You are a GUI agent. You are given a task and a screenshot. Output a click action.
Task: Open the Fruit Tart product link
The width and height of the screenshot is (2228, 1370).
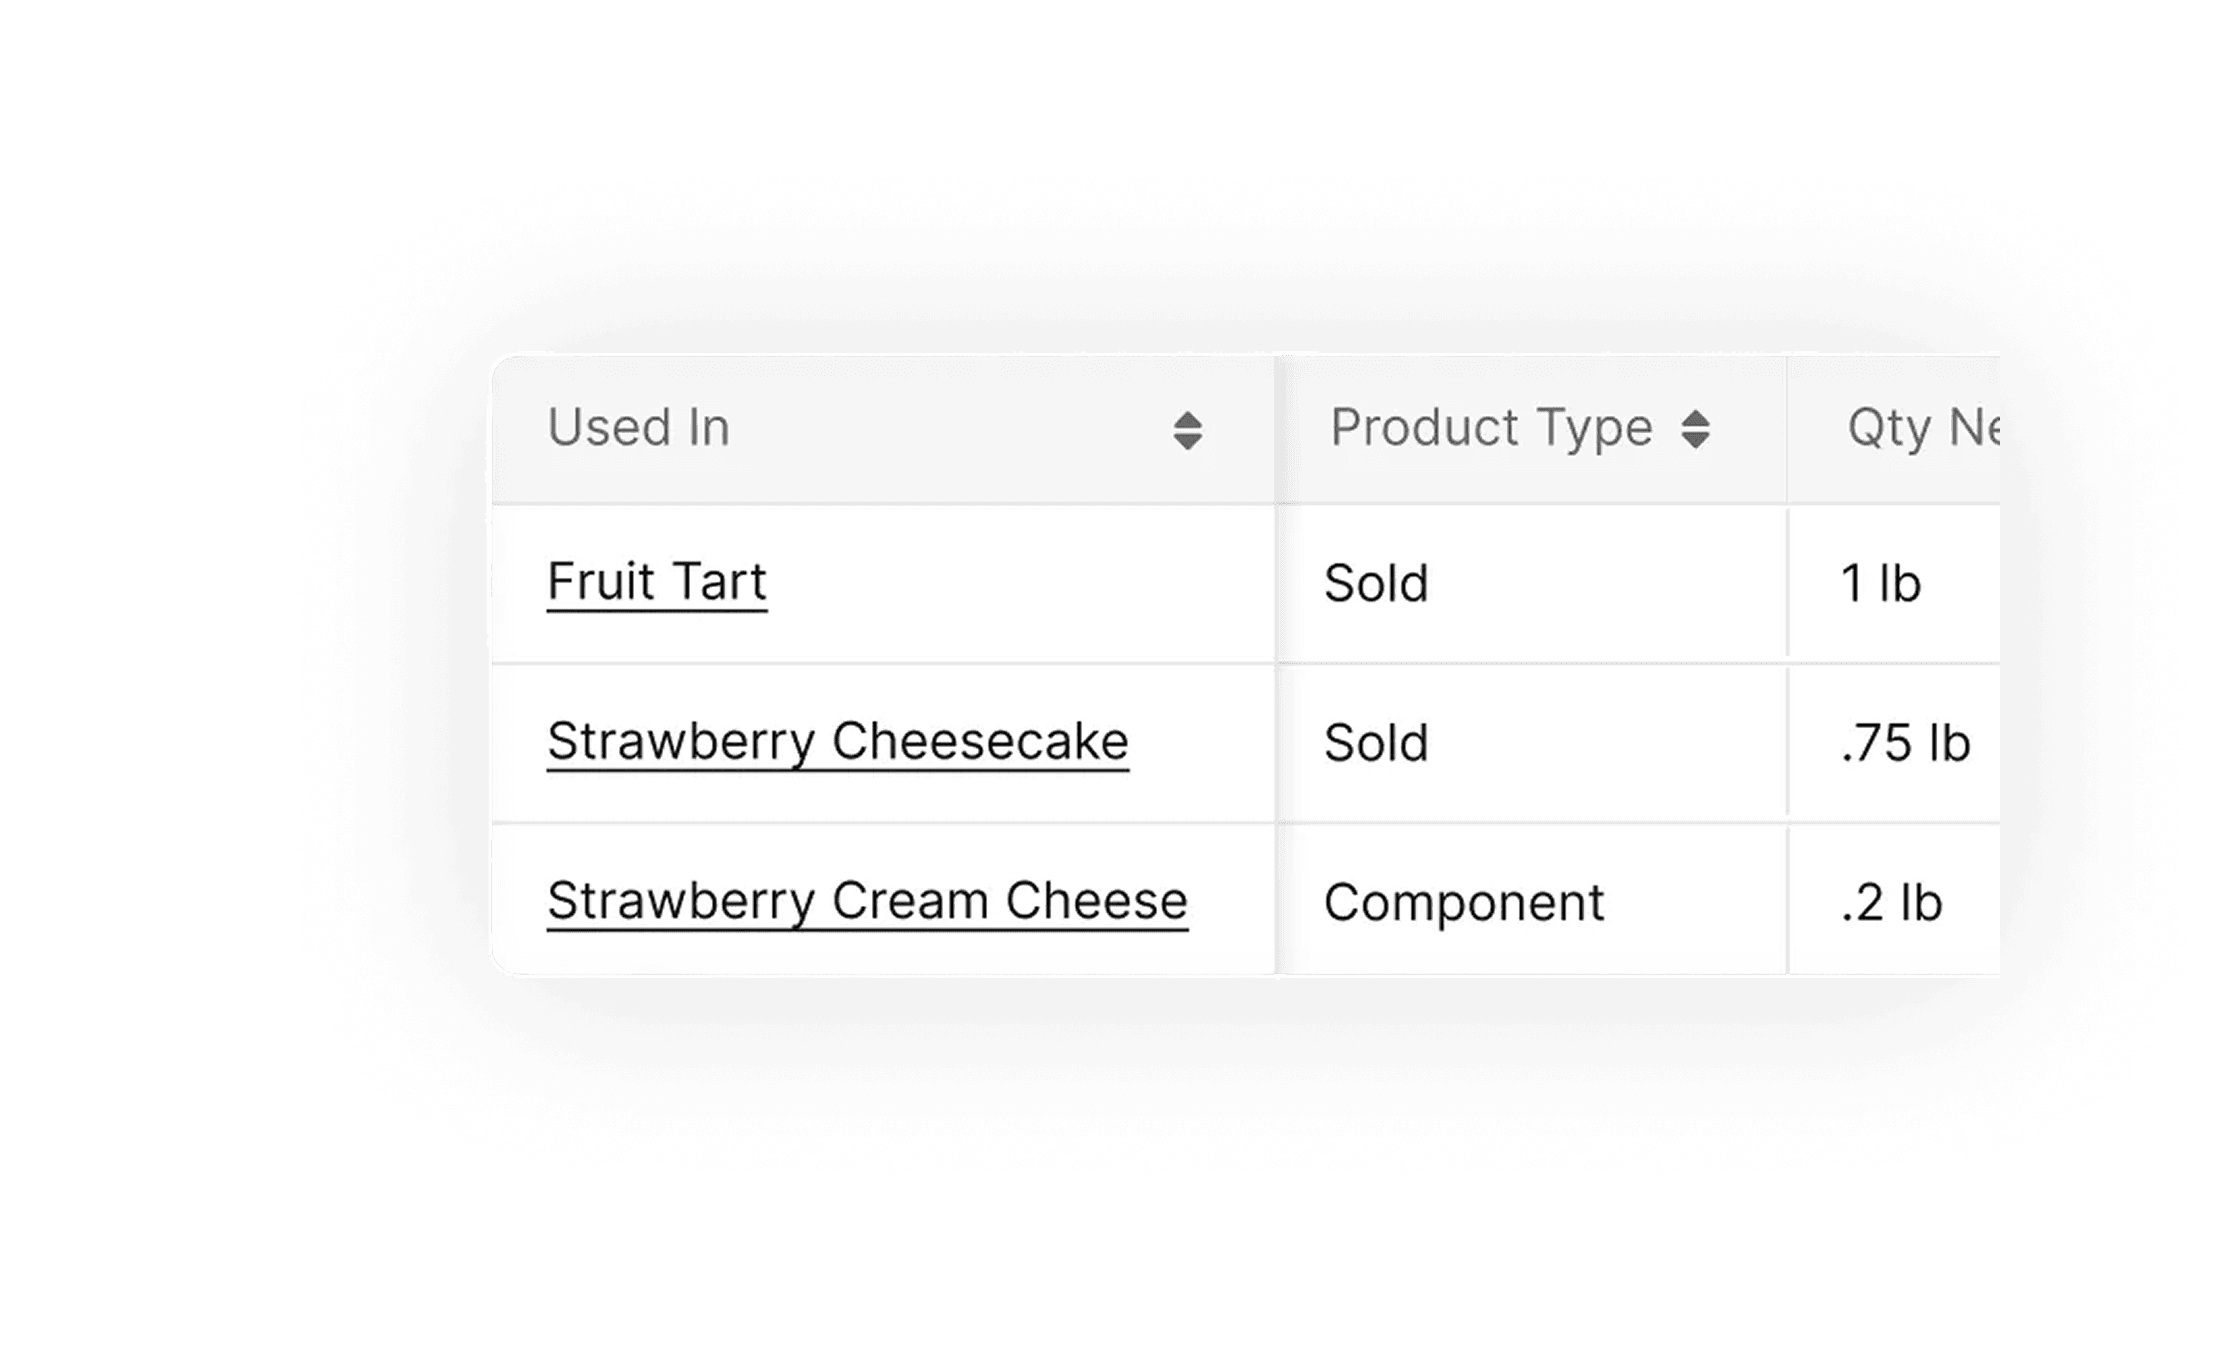pyautogui.click(x=656, y=583)
